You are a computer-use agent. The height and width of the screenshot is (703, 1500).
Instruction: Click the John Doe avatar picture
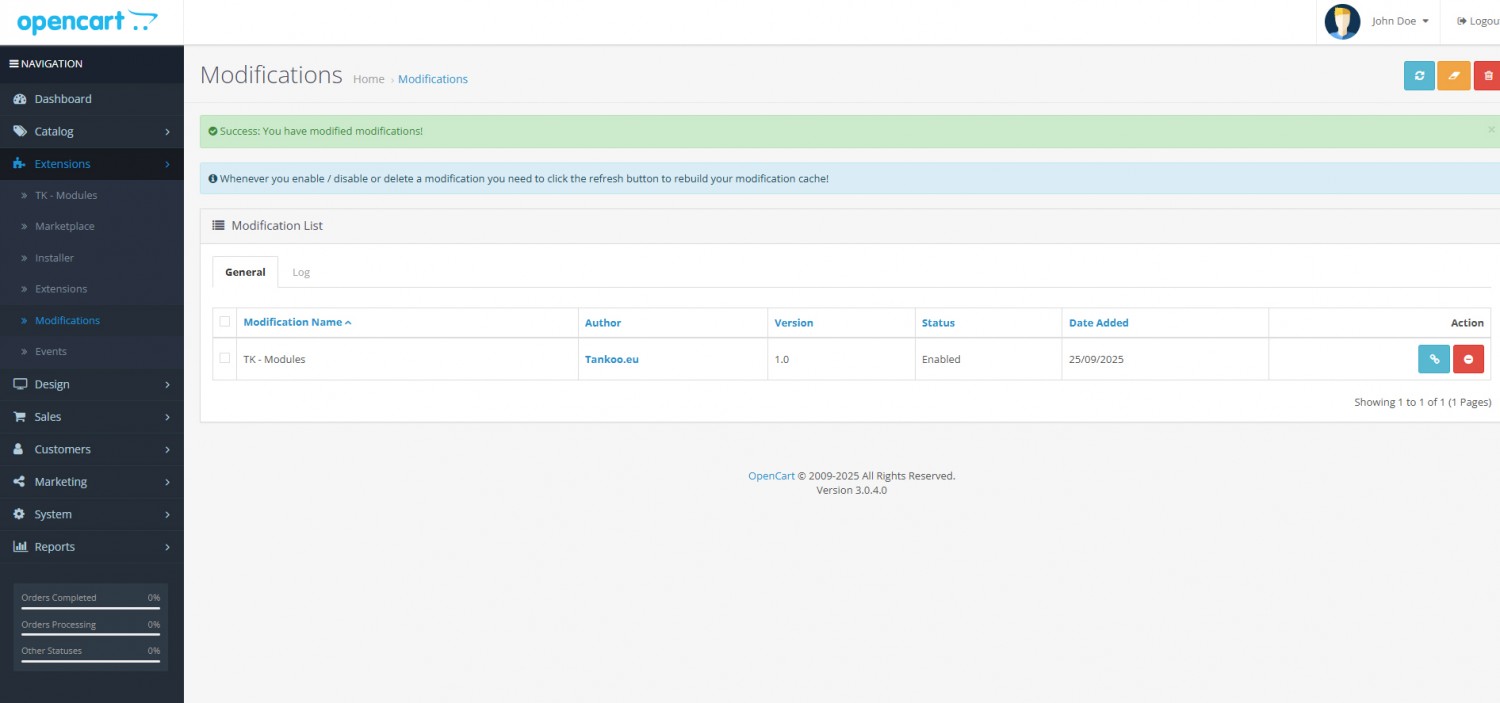pos(1342,21)
